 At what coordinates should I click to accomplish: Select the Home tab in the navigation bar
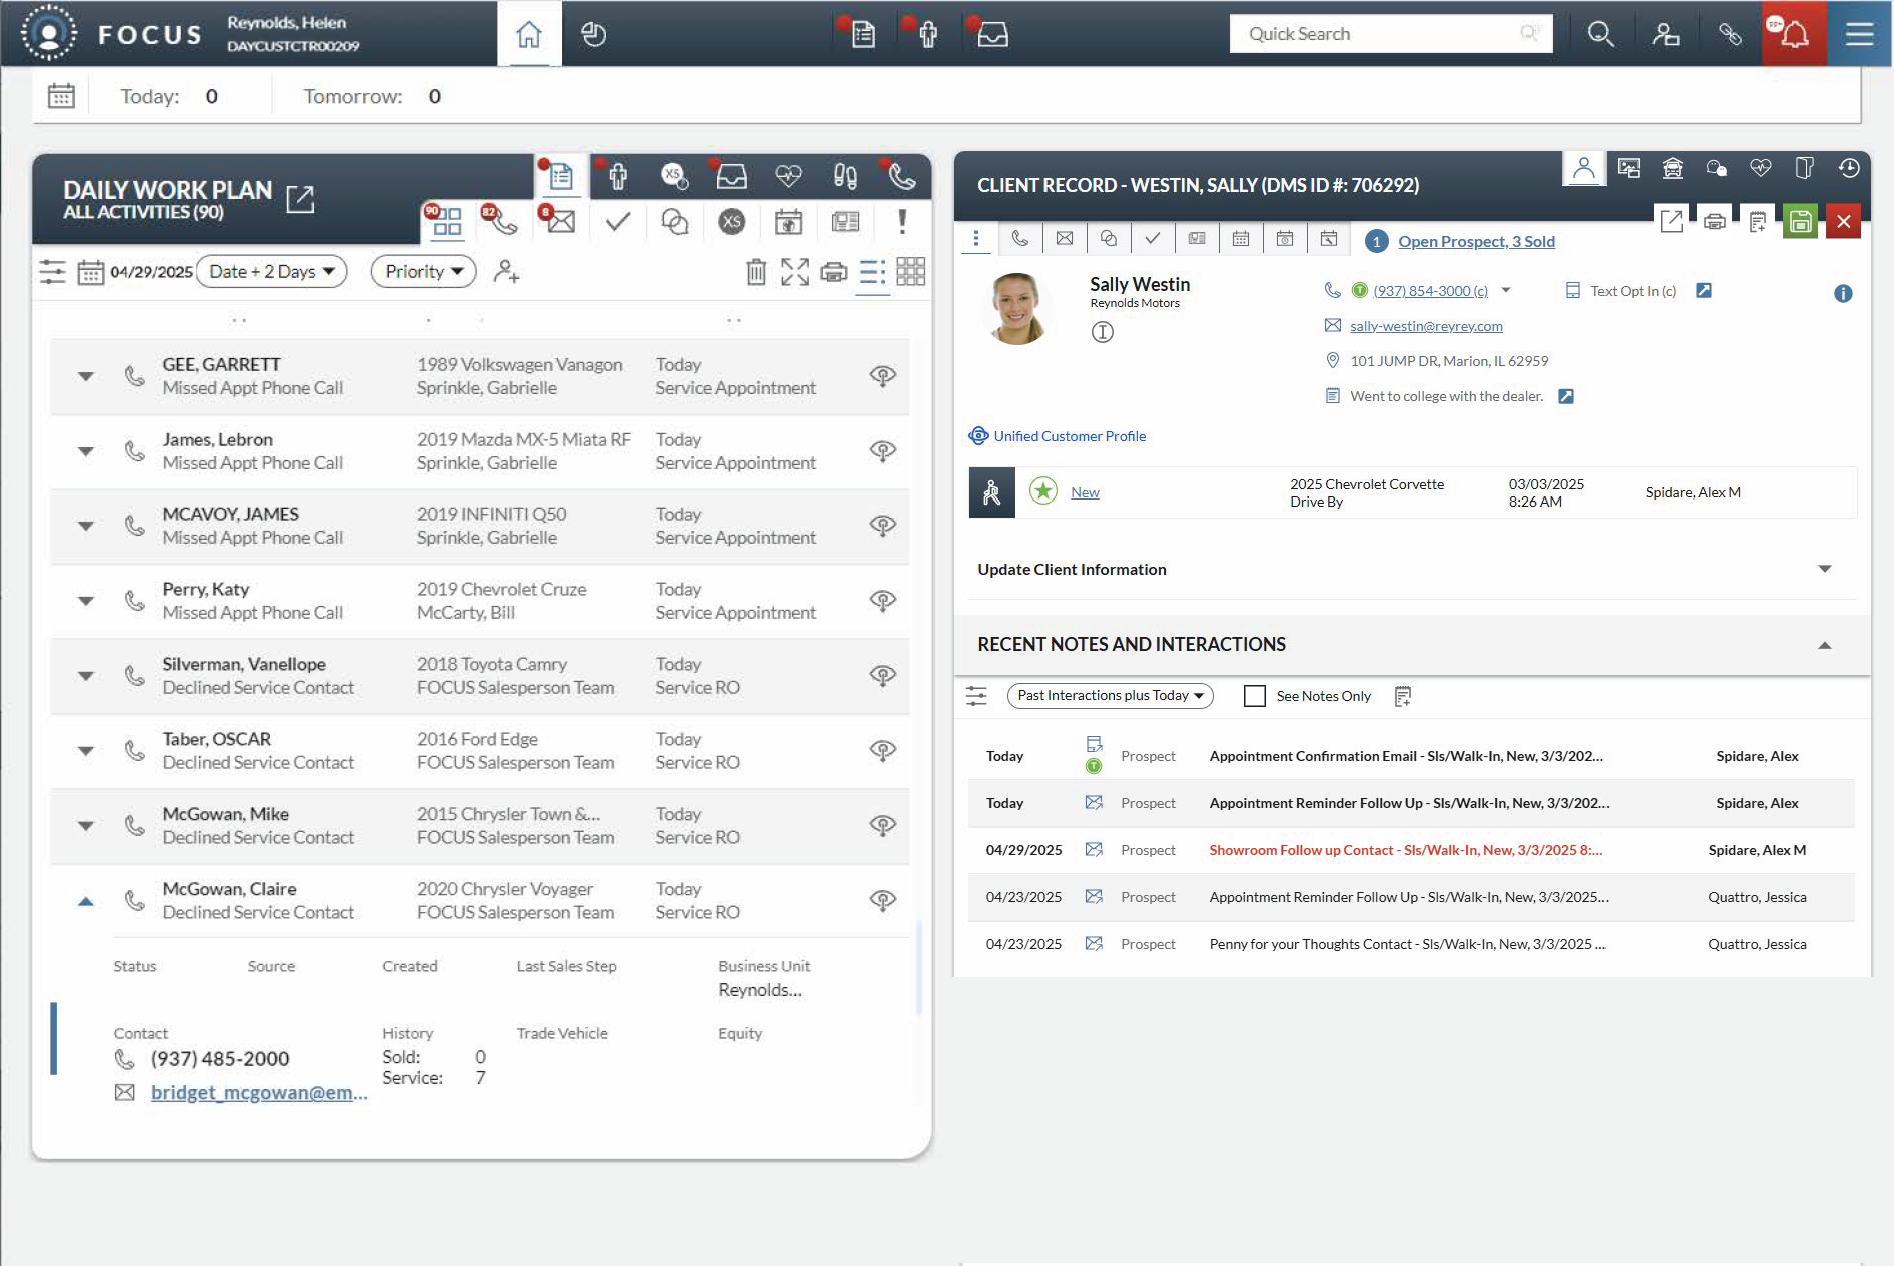[x=530, y=33]
